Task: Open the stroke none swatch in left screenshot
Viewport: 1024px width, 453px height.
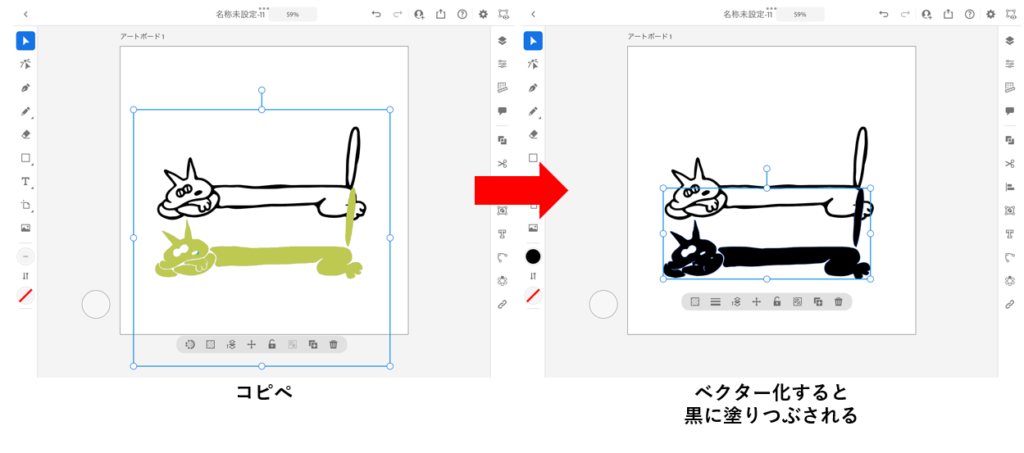Action: pyautogui.click(x=25, y=296)
